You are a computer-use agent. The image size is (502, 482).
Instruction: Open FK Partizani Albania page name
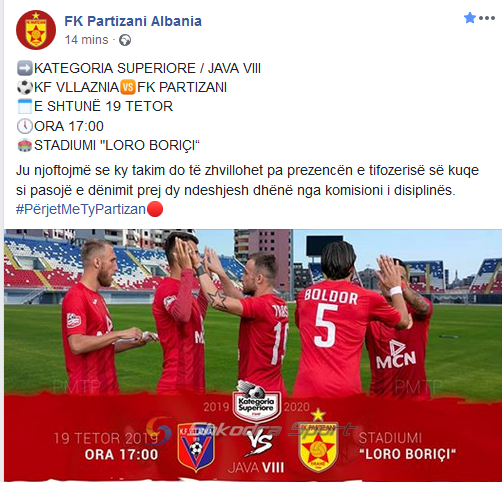tap(133, 21)
